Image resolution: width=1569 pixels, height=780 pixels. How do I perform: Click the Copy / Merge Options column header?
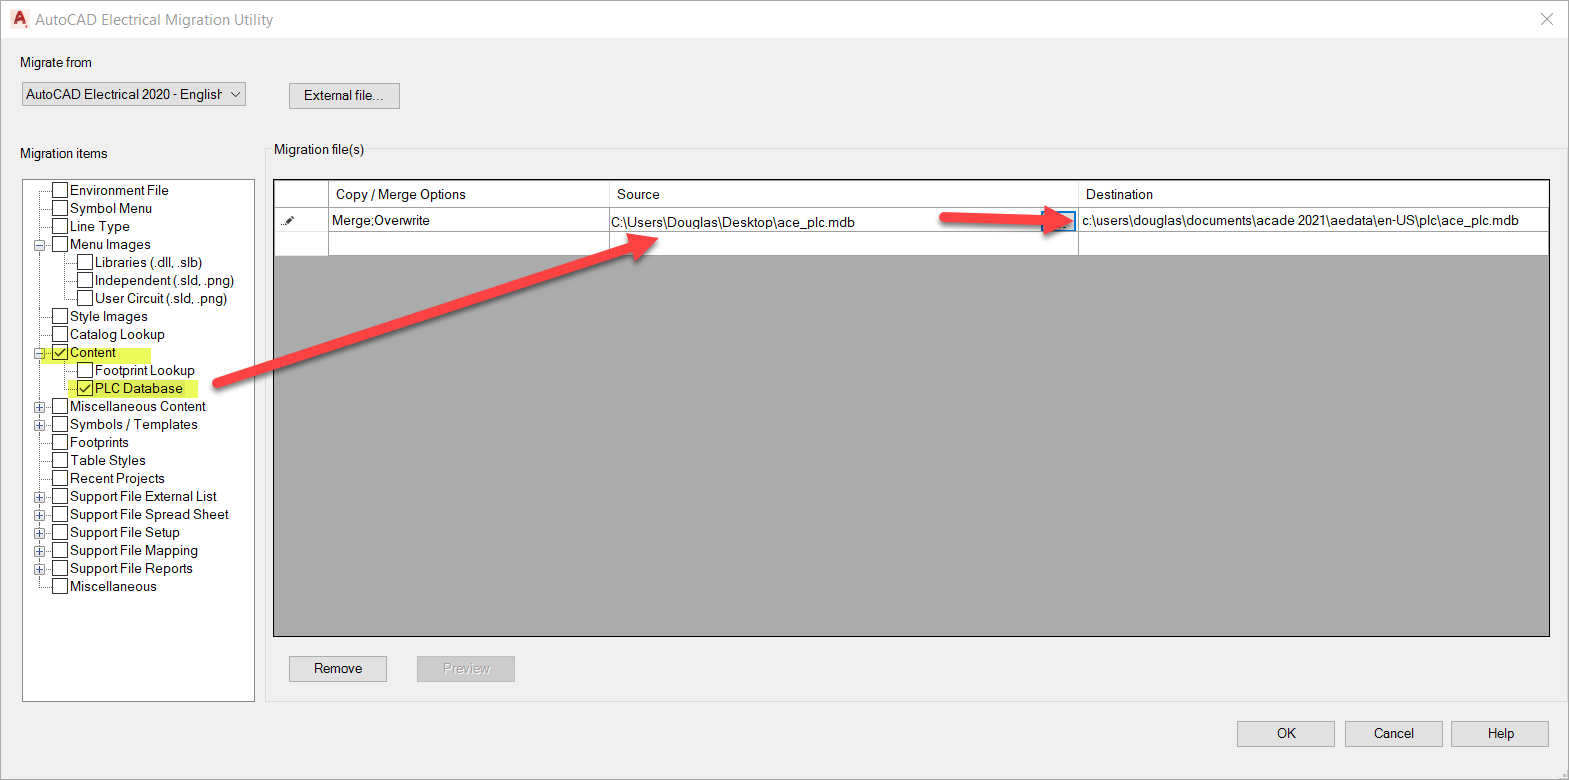(469, 194)
